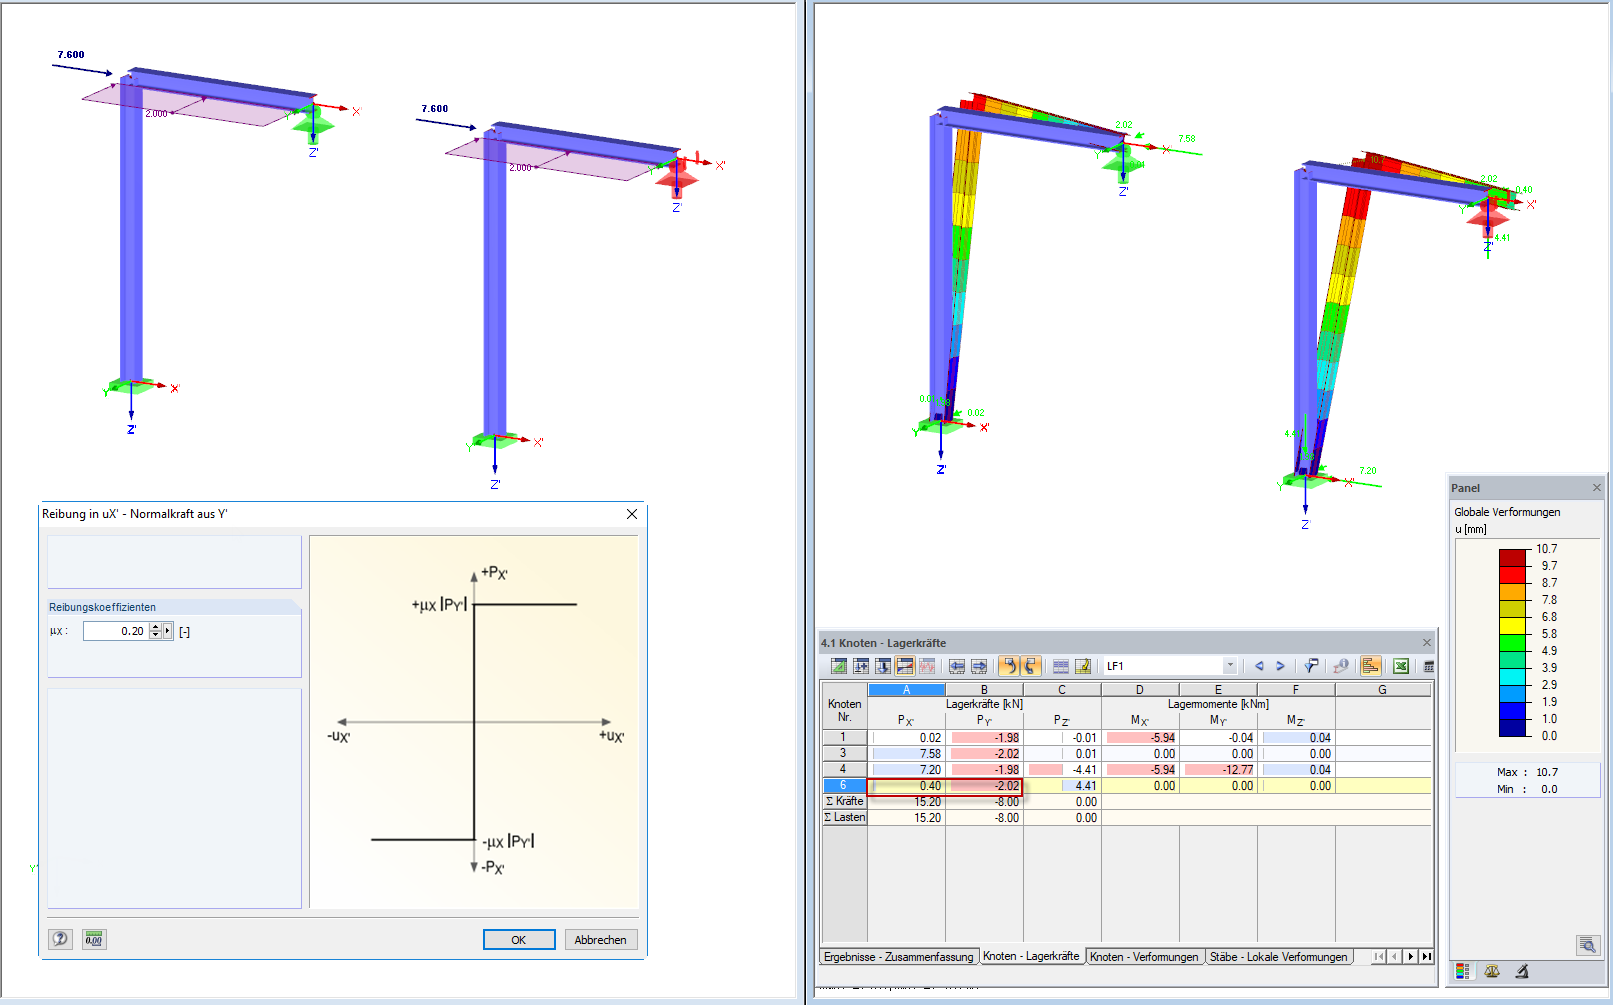Open the microscope filter tab in the panel
This screenshot has width=1613, height=1005.
pos(1521,971)
